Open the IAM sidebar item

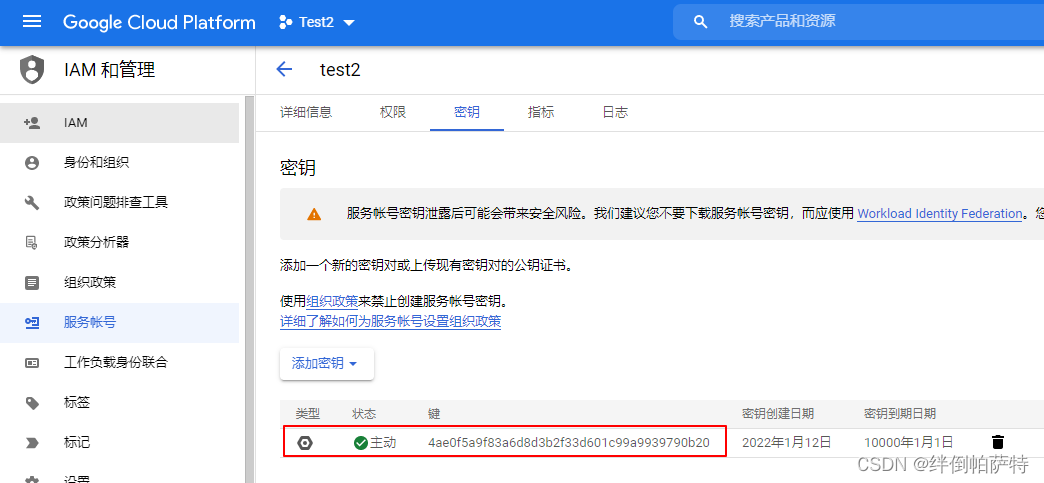coord(119,123)
